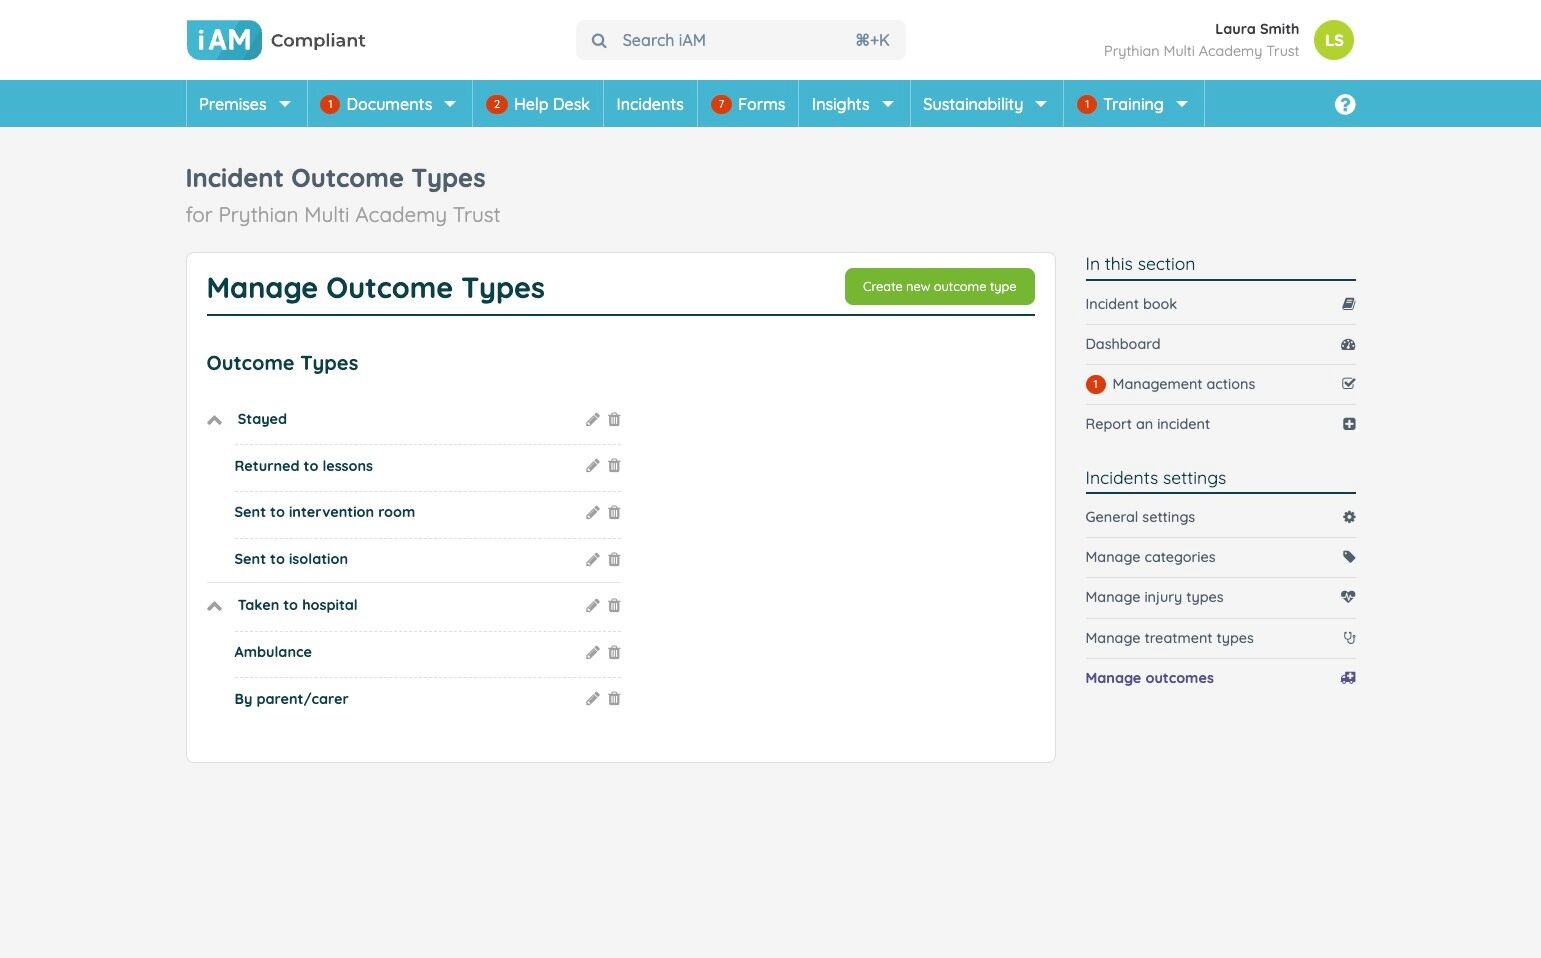Open the Documents dropdown menu
Screen dimensions: 1541x958
click(390, 104)
